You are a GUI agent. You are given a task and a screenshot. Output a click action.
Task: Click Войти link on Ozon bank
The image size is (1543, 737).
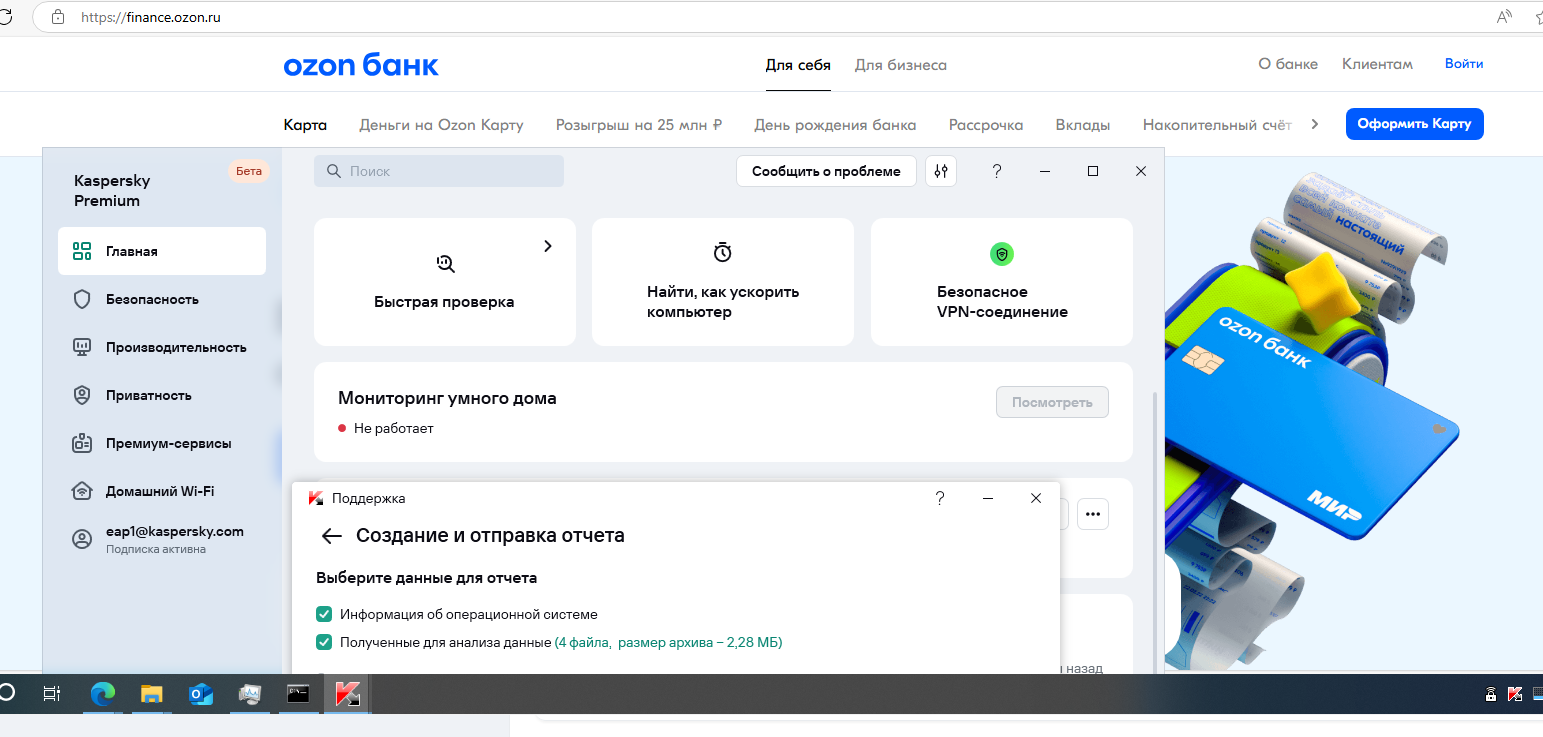tap(1464, 63)
